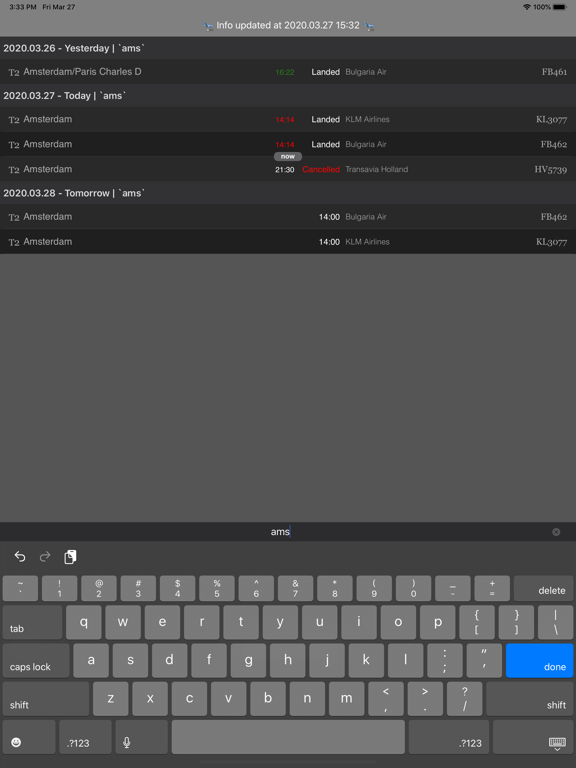Tap the 2020.03.28 - Tomorrow section header
This screenshot has width=576, height=768.
tap(288, 193)
